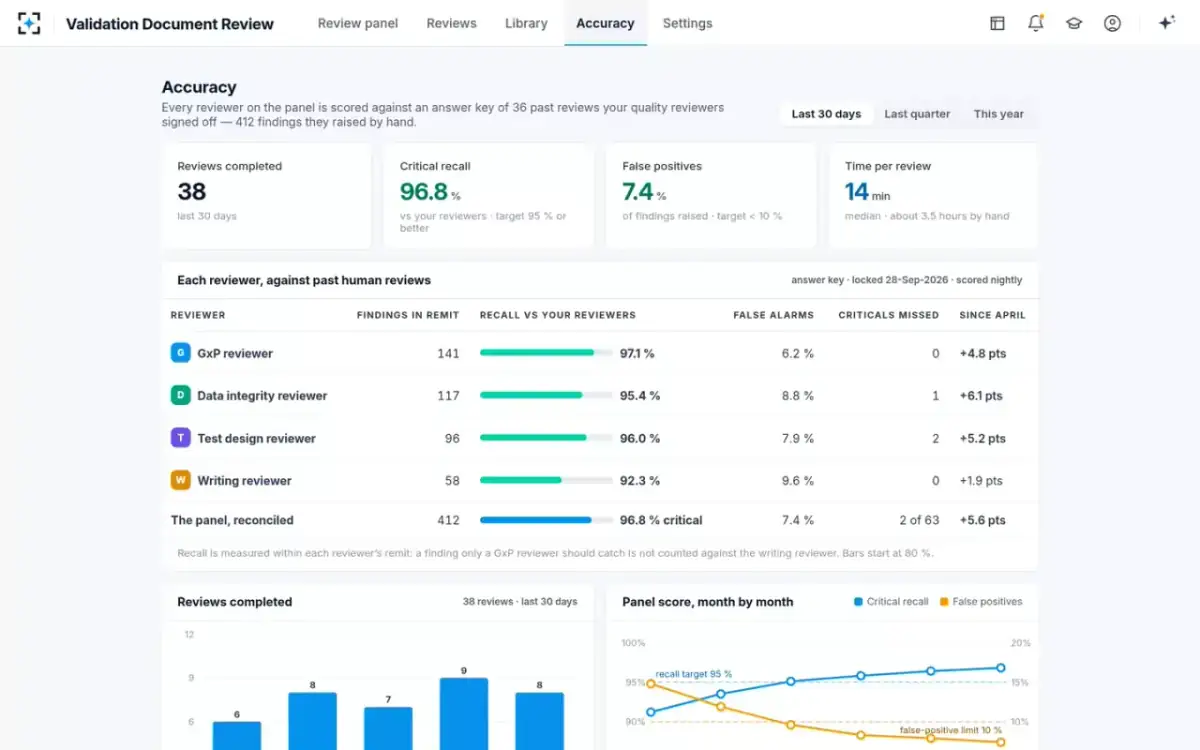1200x750 pixels.
Task: Click the GxP reviewer G badge
Action: point(180,353)
